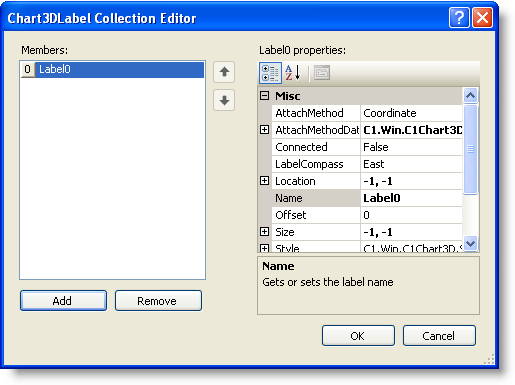
Task: Edit the Name value Label0
Action: click(411, 198)
